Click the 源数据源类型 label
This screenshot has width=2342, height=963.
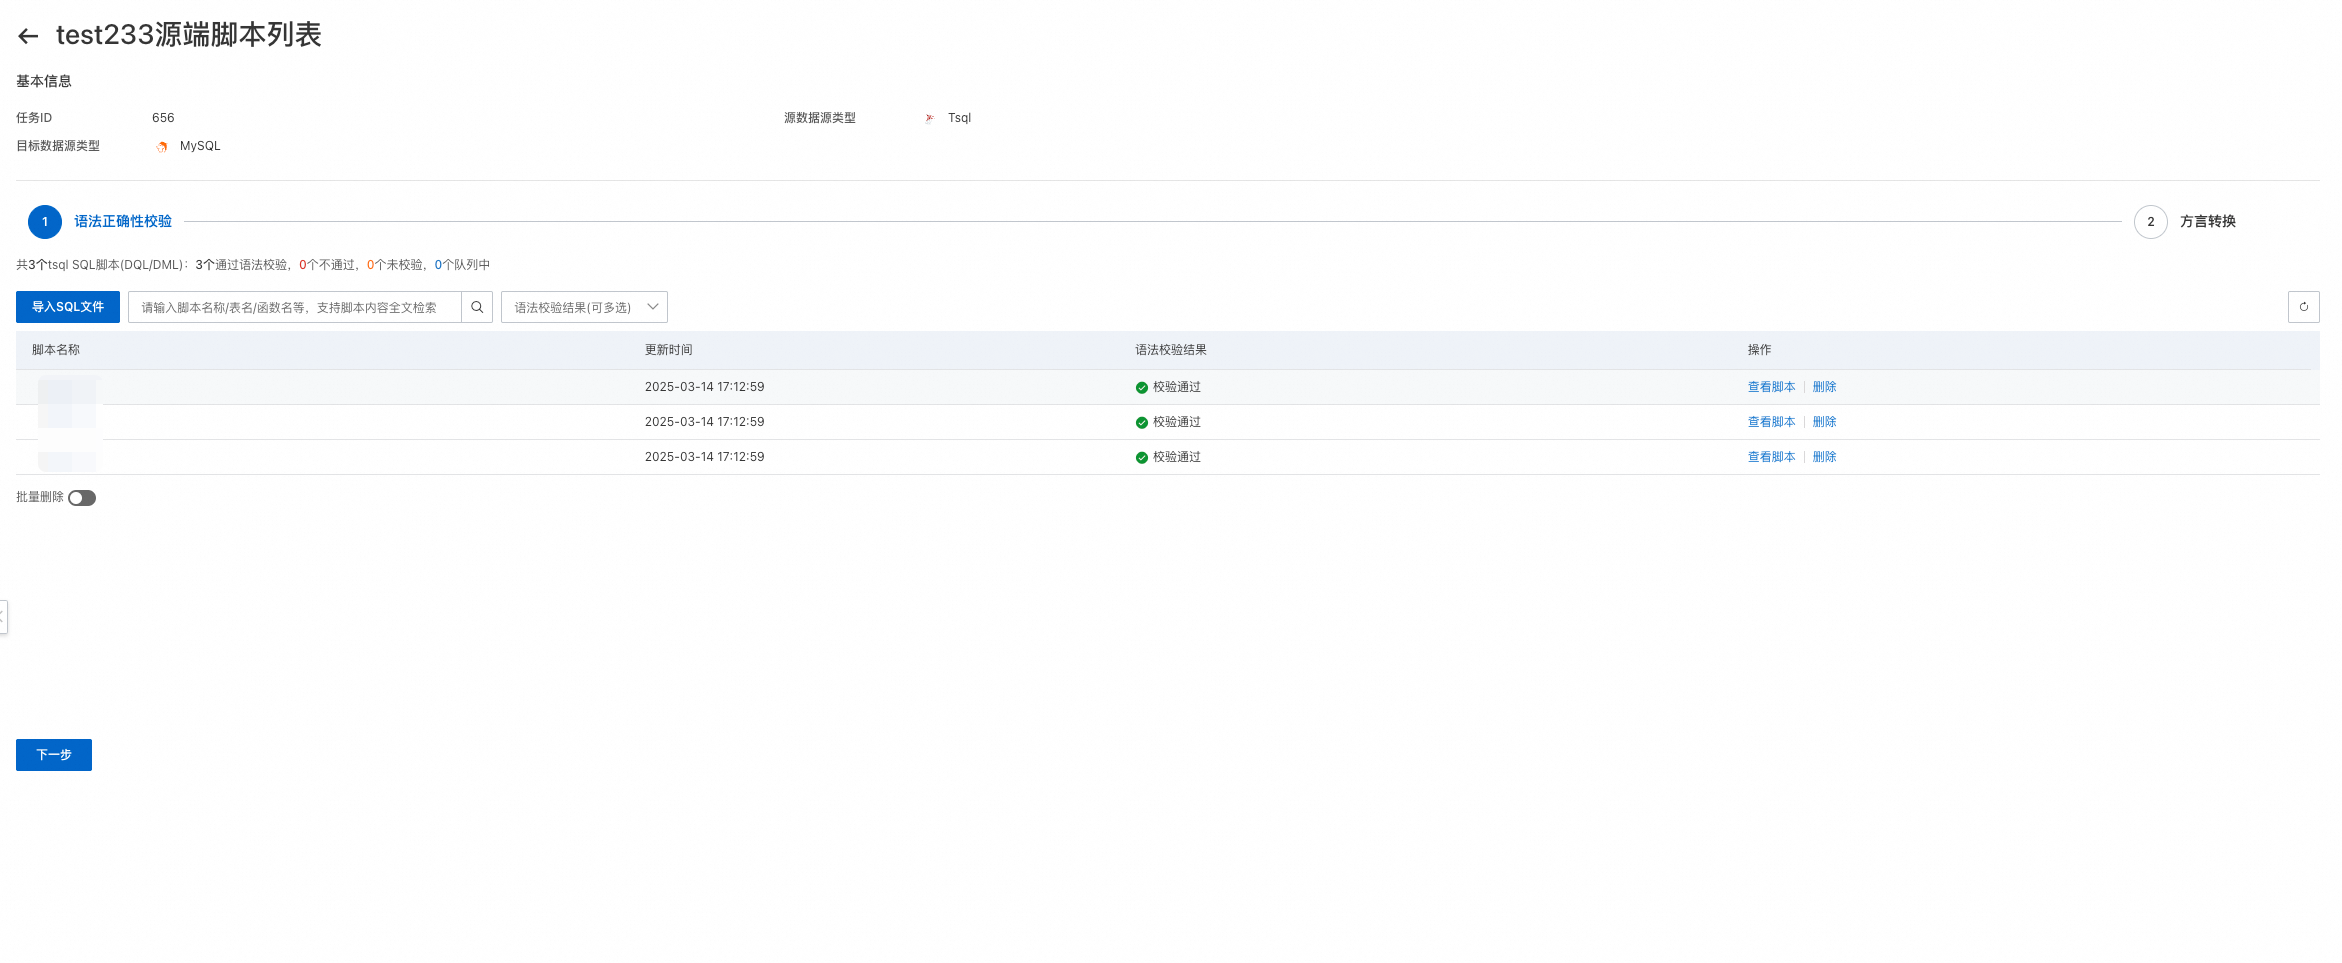click(x=820, y=118)
